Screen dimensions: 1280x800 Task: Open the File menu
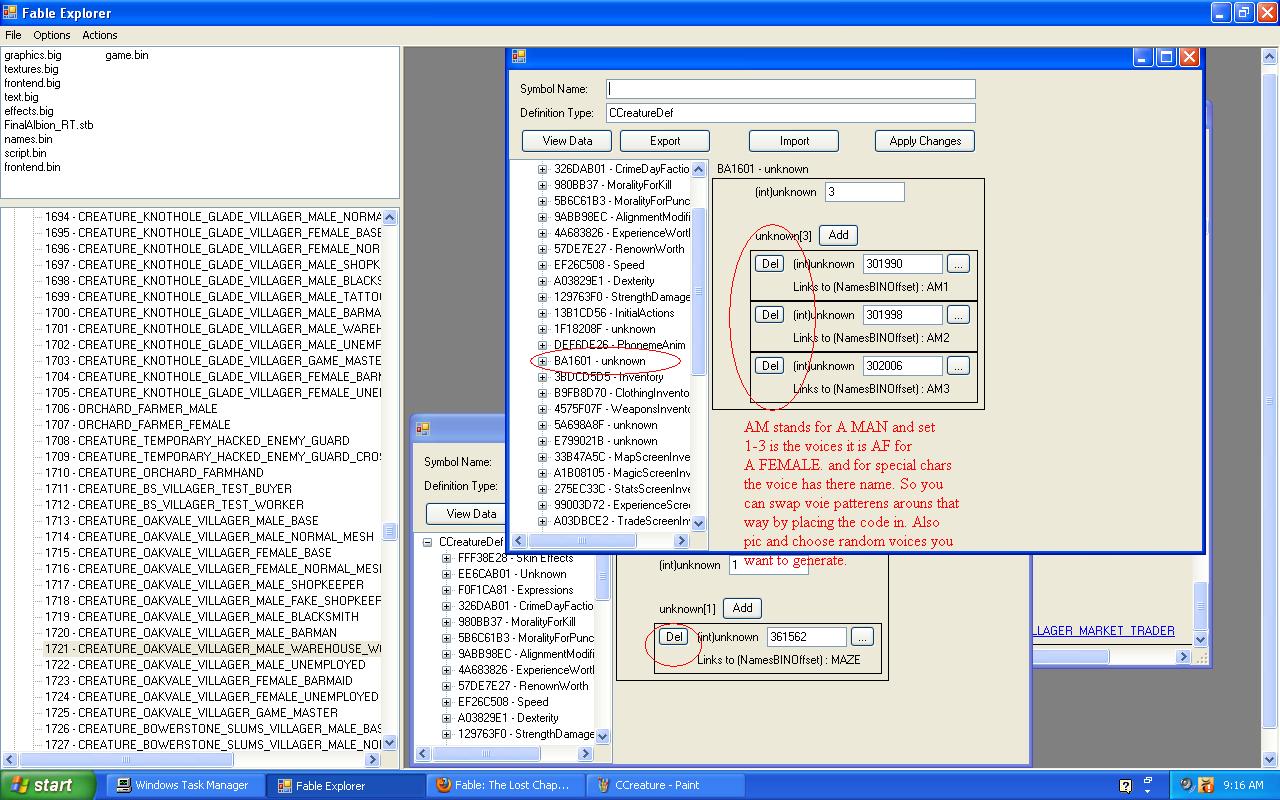point(13,35)
